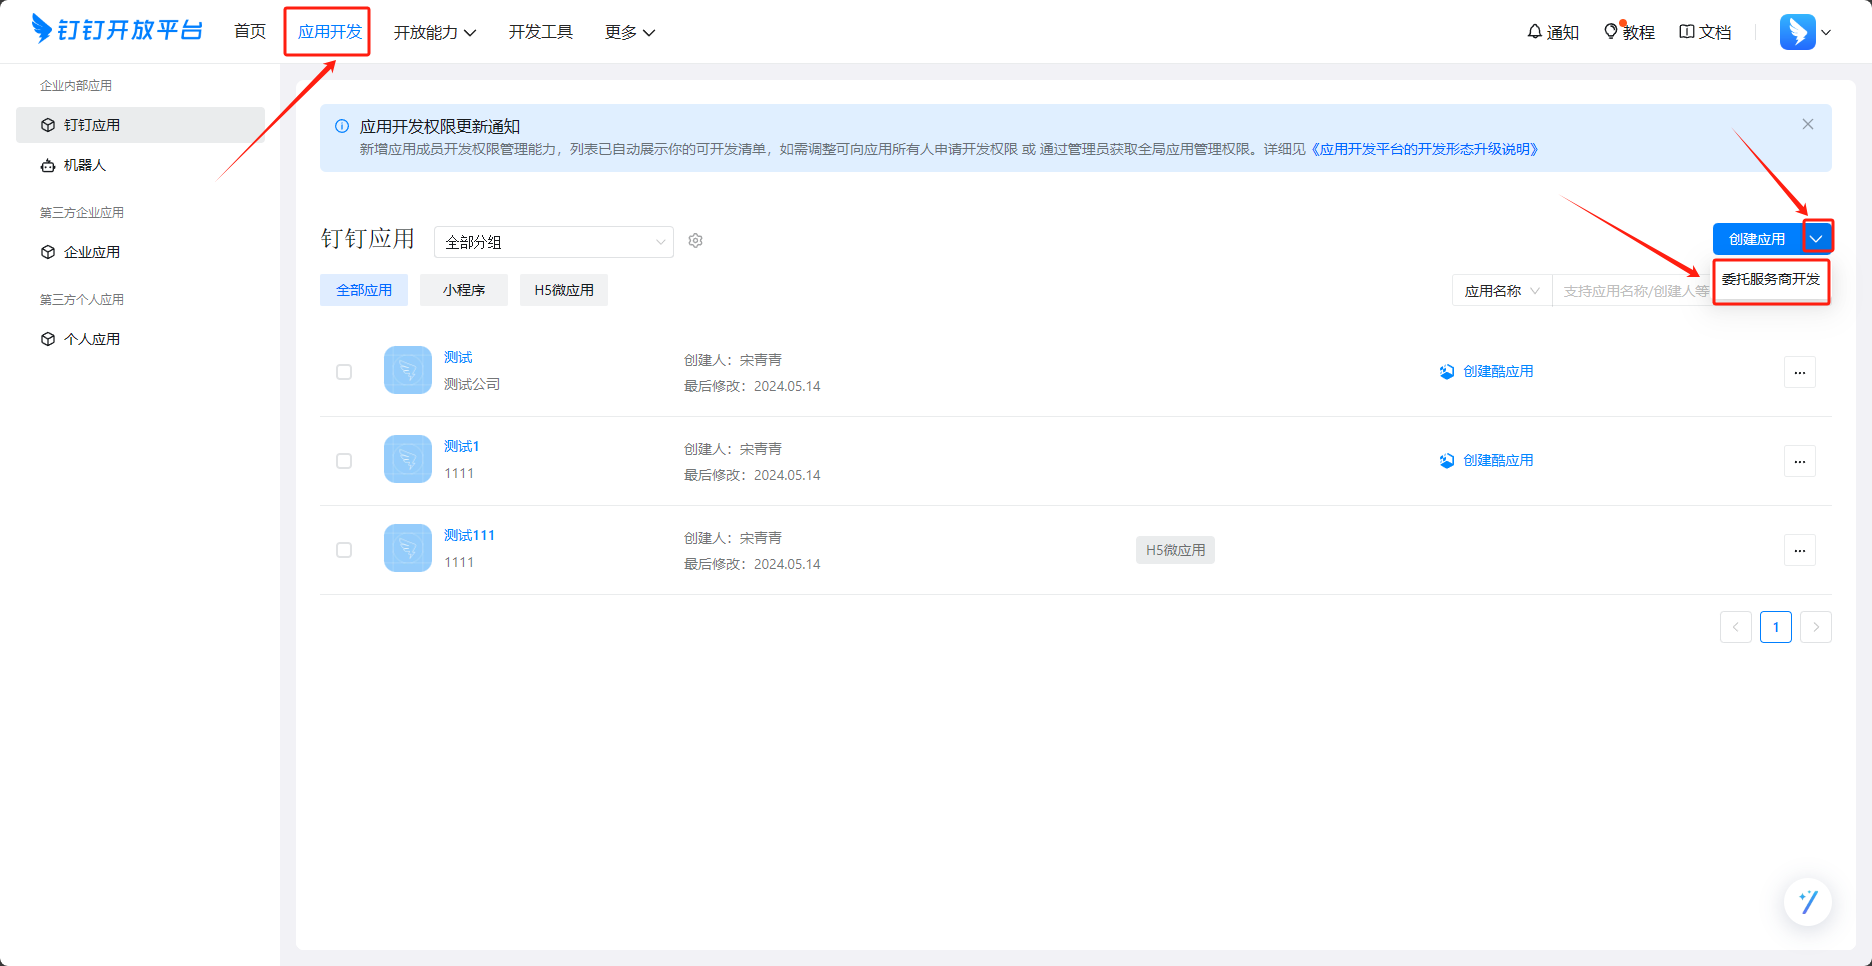The width and height of the screenshot is (1872, 966).
Task: Click the 测试公司 description text
Action: tap(472, 385)
